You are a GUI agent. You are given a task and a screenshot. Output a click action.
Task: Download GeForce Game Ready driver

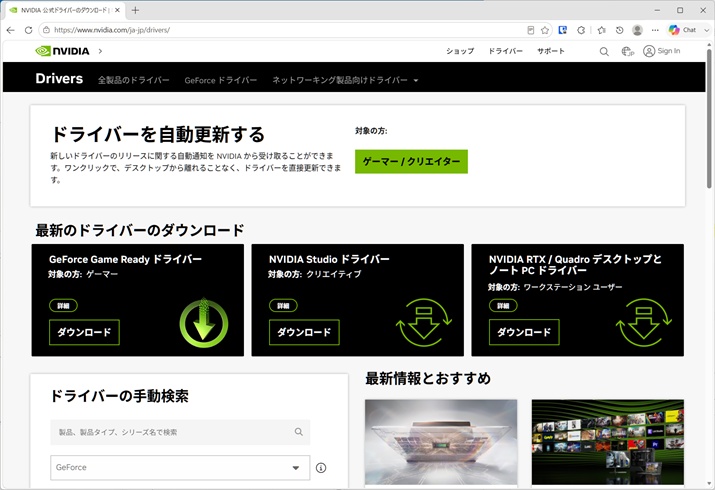click(x=84, y=332)
